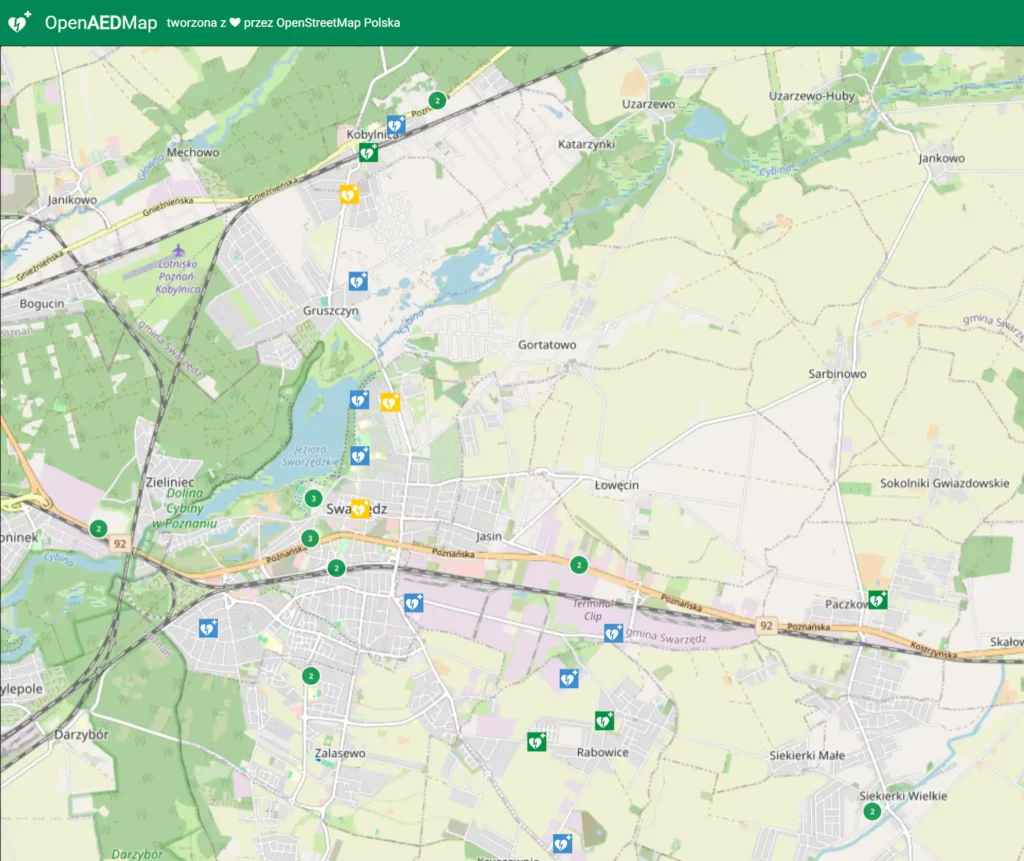Click the OpenAEDMap heart logo icon
This screenshot has width=1024, height=861.
point(19,22)
